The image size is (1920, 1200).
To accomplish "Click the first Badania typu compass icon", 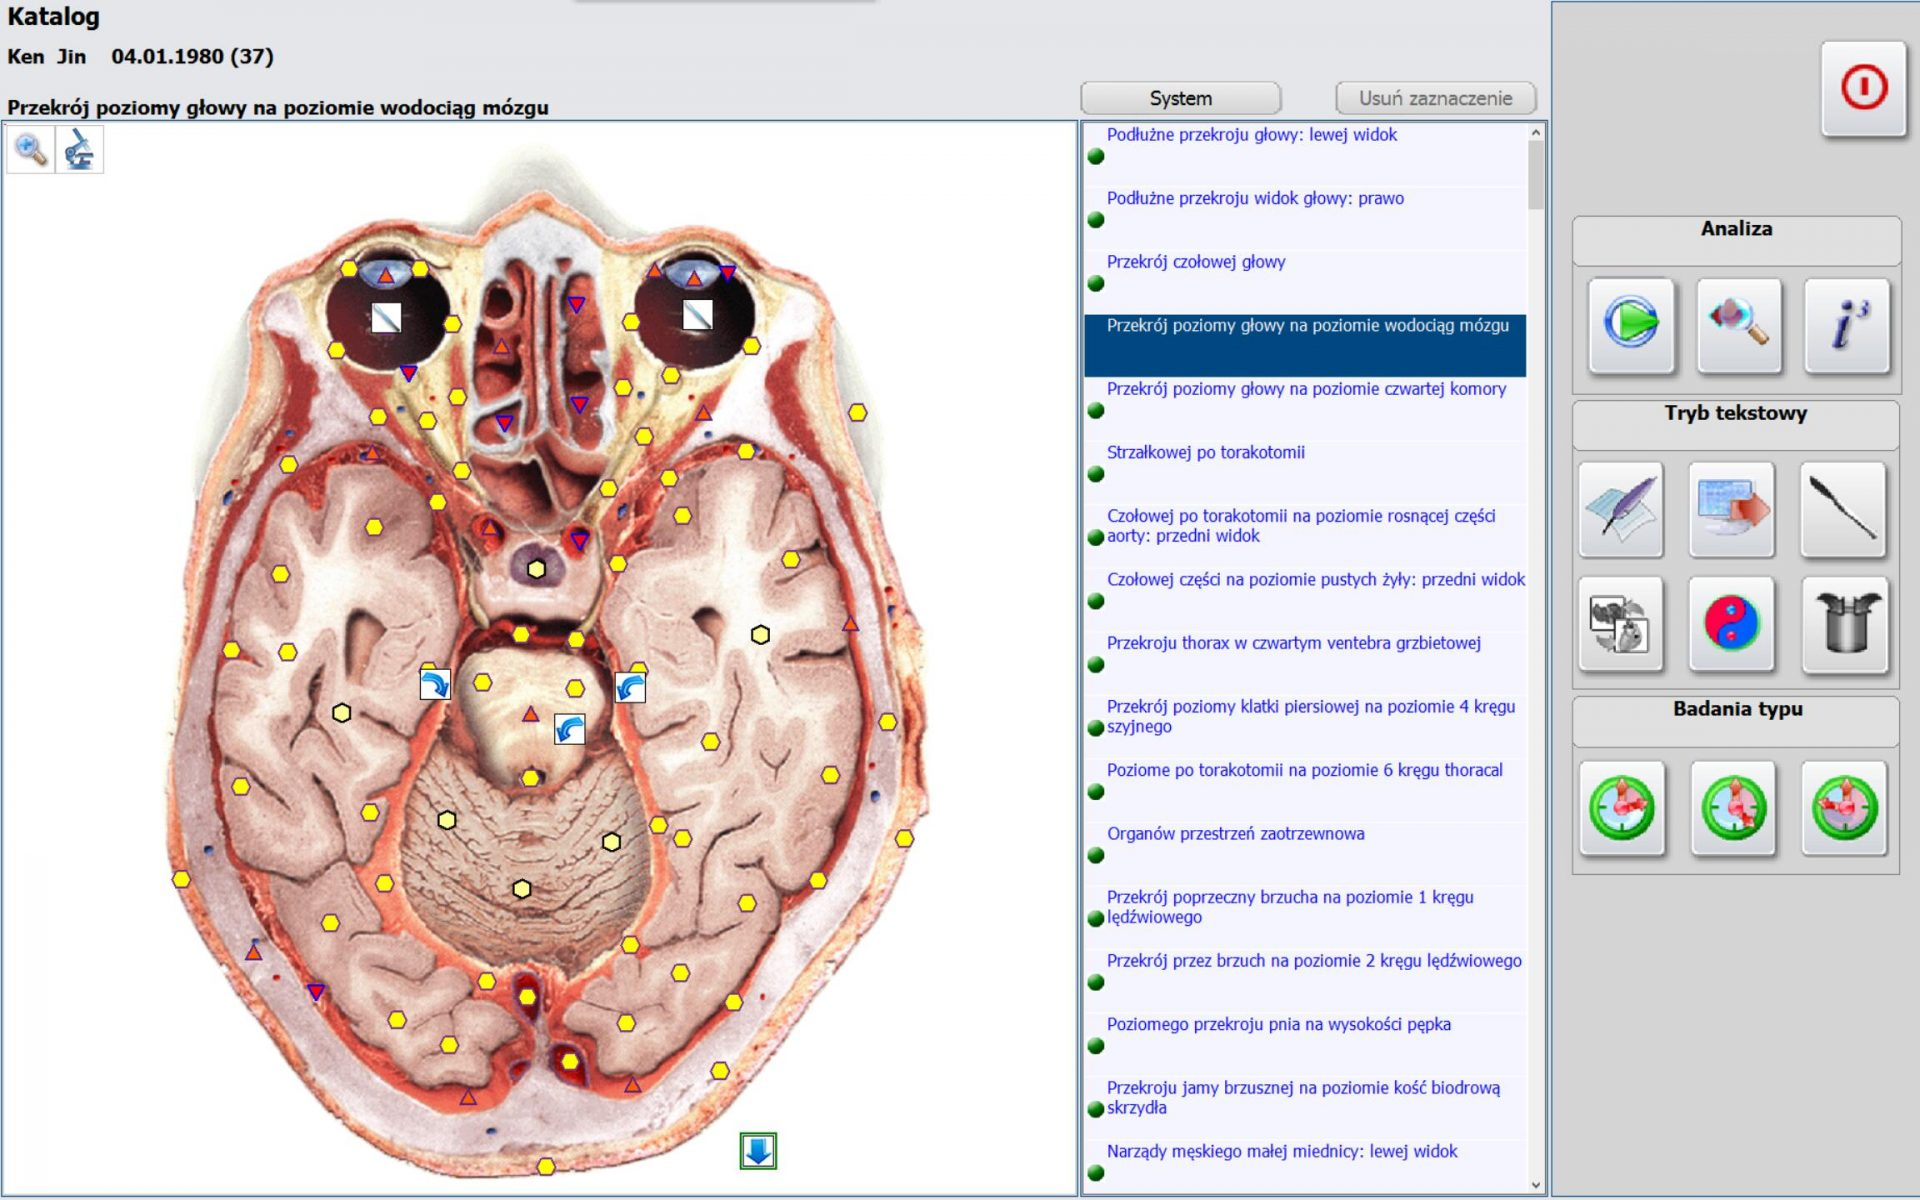I will 1622,808.
